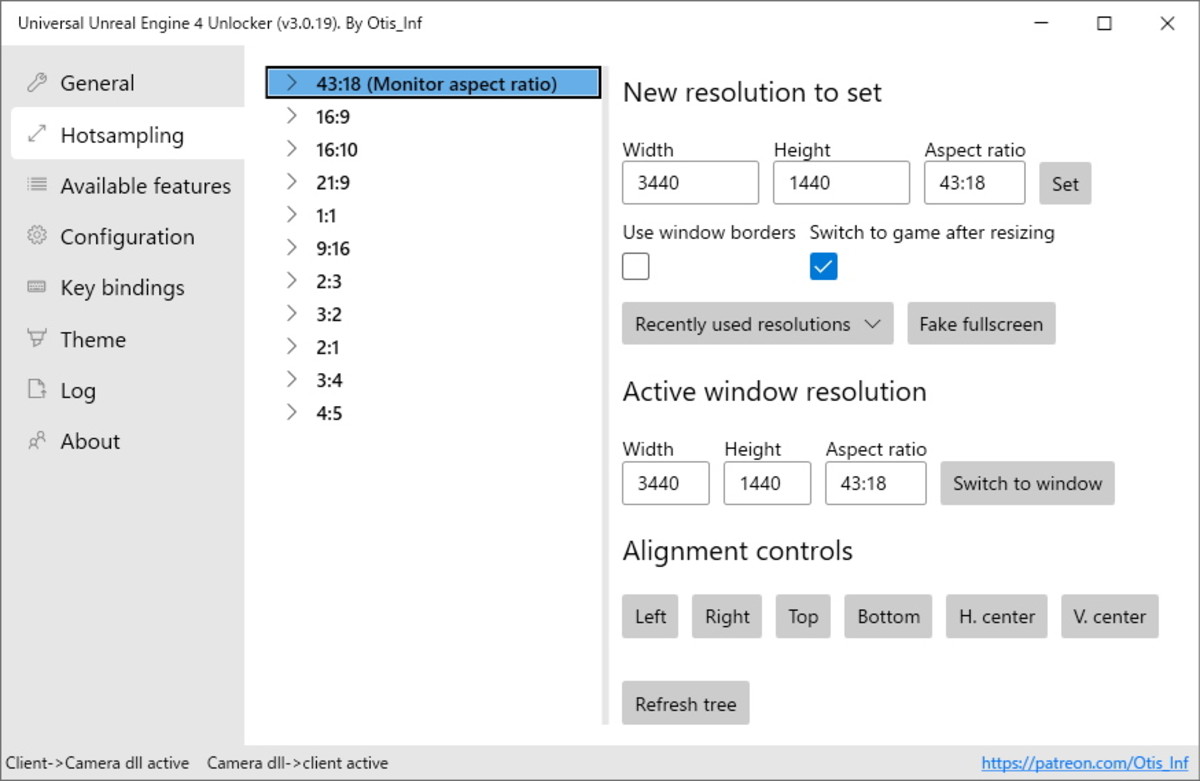Expand the 9:16 resolution group
The width and height of the screenshot is (1200, 781).
coord(291,248)
